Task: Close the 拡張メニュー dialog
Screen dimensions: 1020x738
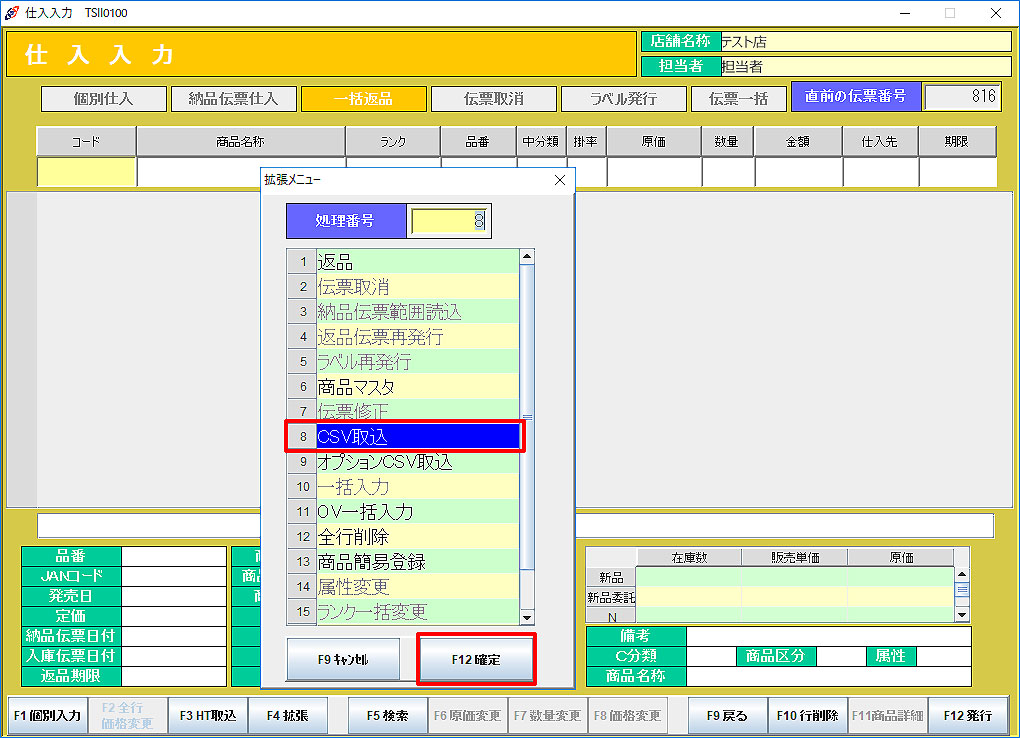Action: [559, 180]
